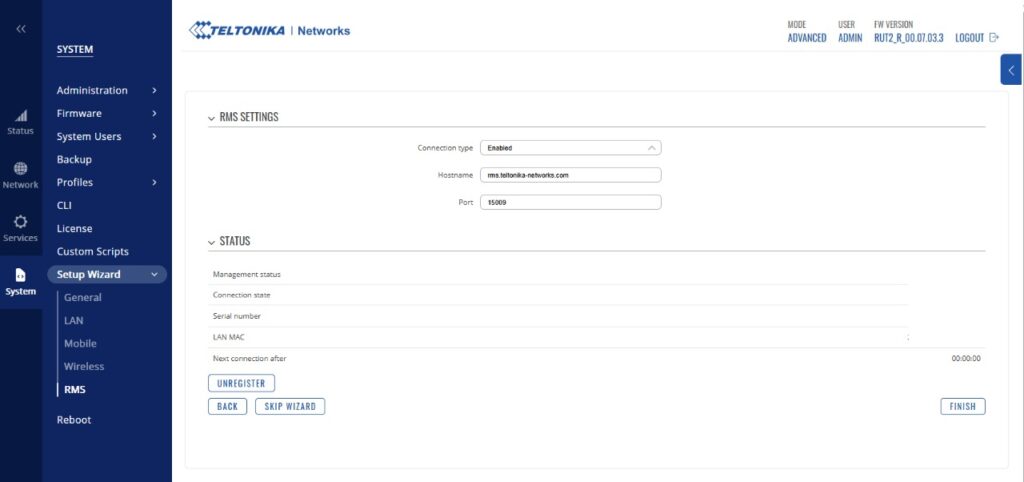This screenshot has width=1024, height=482.
Task: Collapse the sidebar with double chevron icon
Action: (21, 28)
